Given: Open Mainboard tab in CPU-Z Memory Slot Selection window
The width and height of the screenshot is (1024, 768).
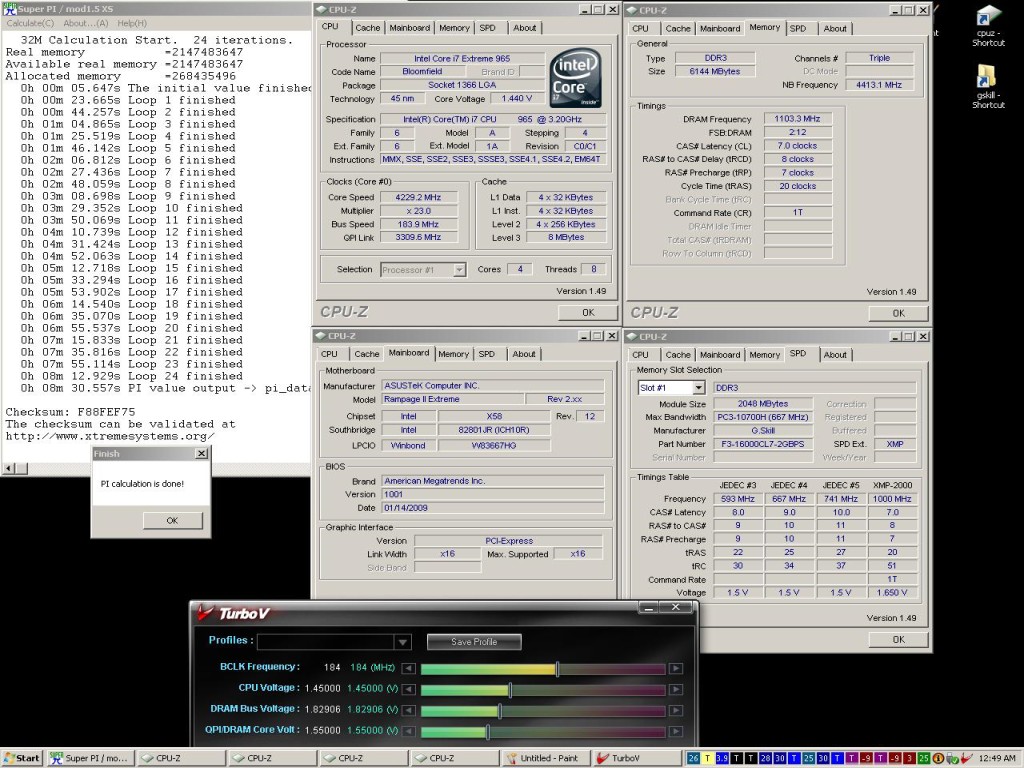Looking at the screenshot, I should point(720,355).
